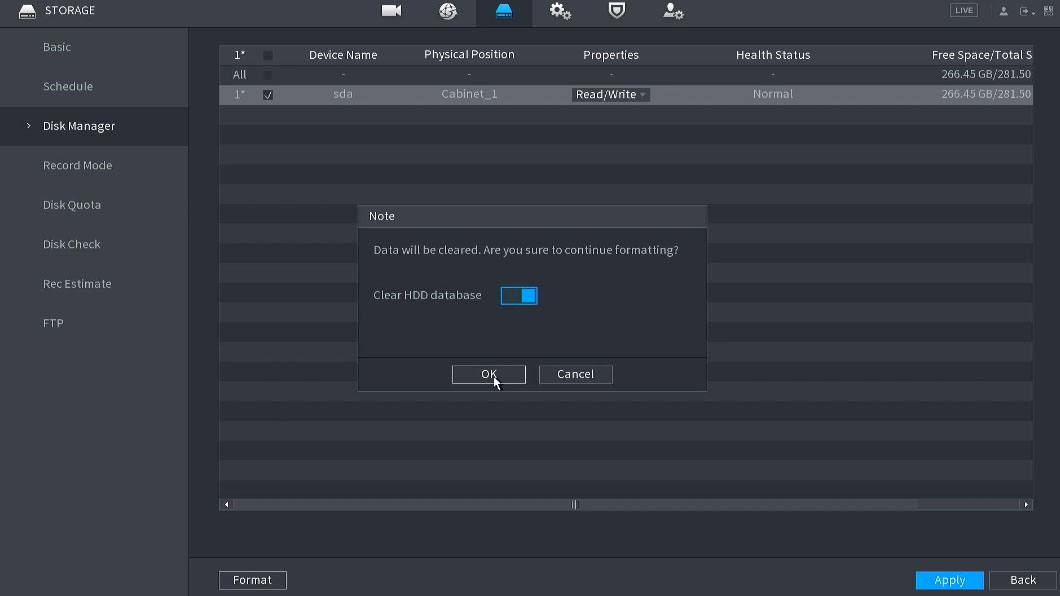This screenshot has height=596, width=1060.
Task: Check the All row checkbox
Action: pos(268,75)
